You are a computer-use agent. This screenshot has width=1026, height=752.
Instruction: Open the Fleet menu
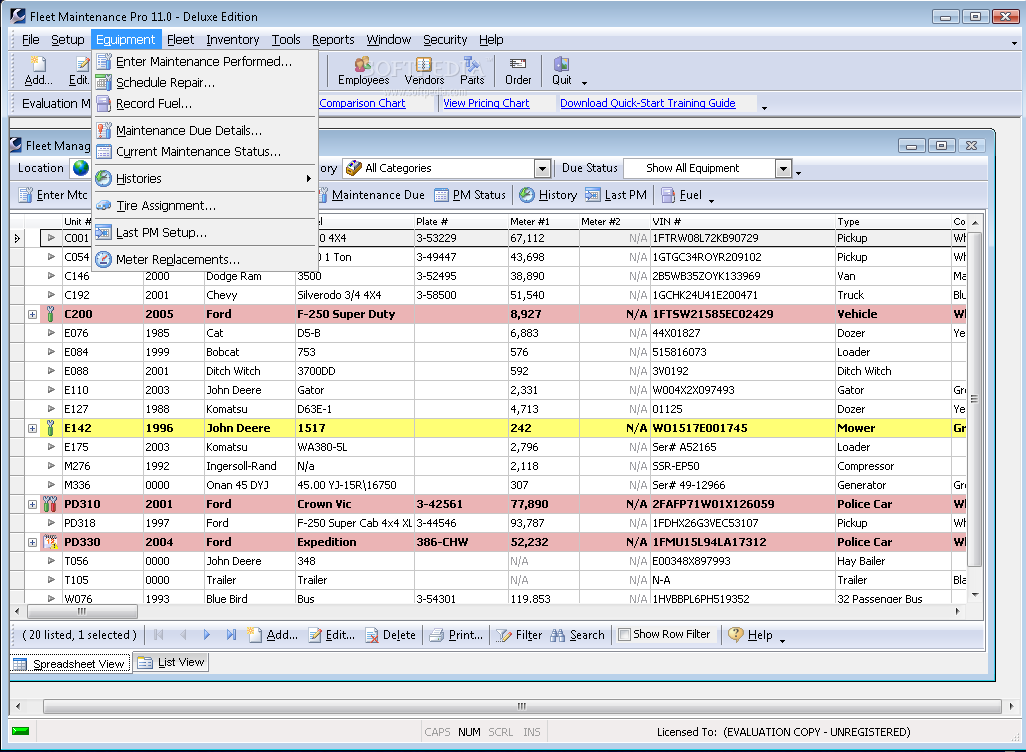tap(180, 40)
